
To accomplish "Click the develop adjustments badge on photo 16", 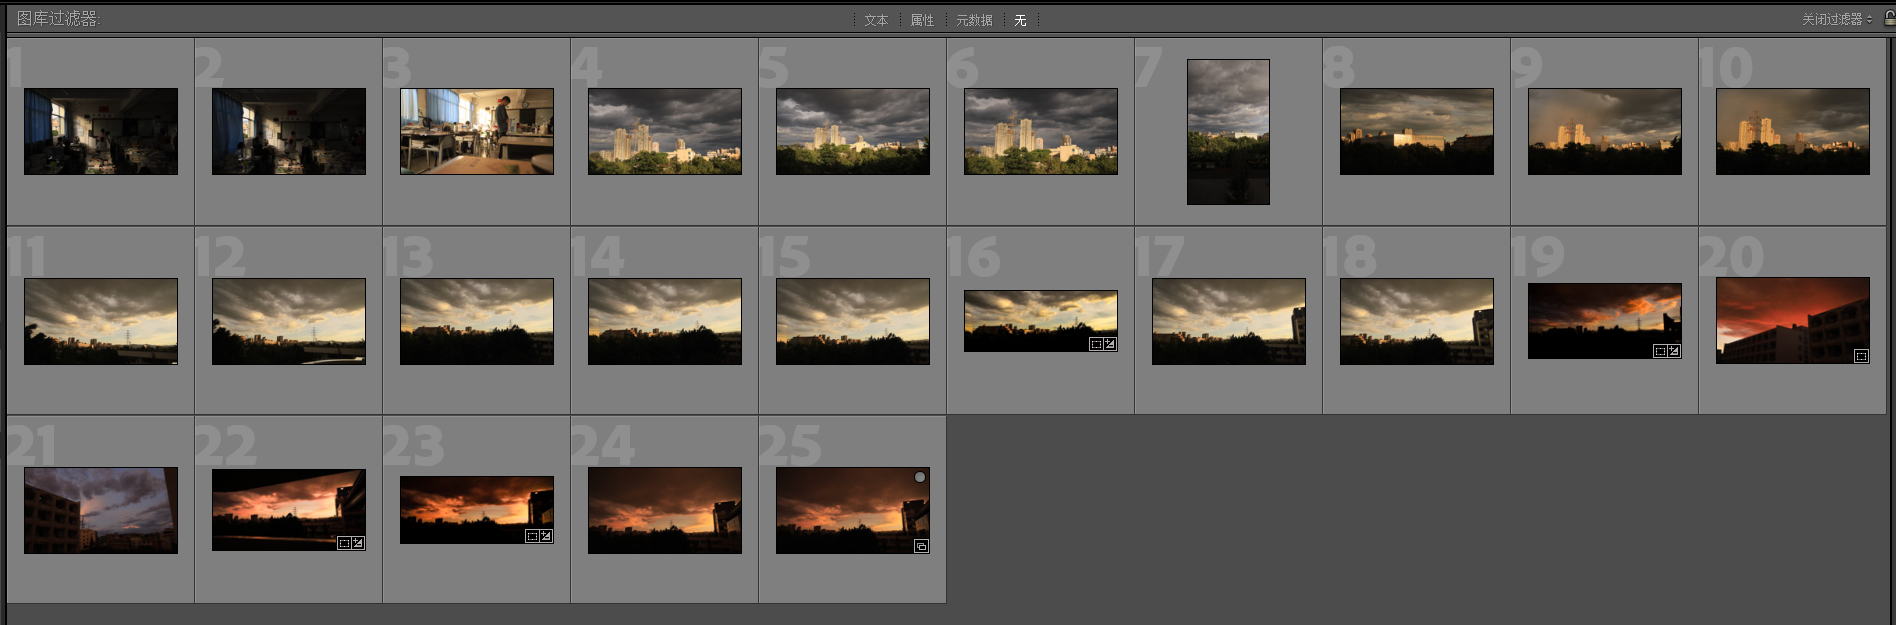I will coord(1109,344).
